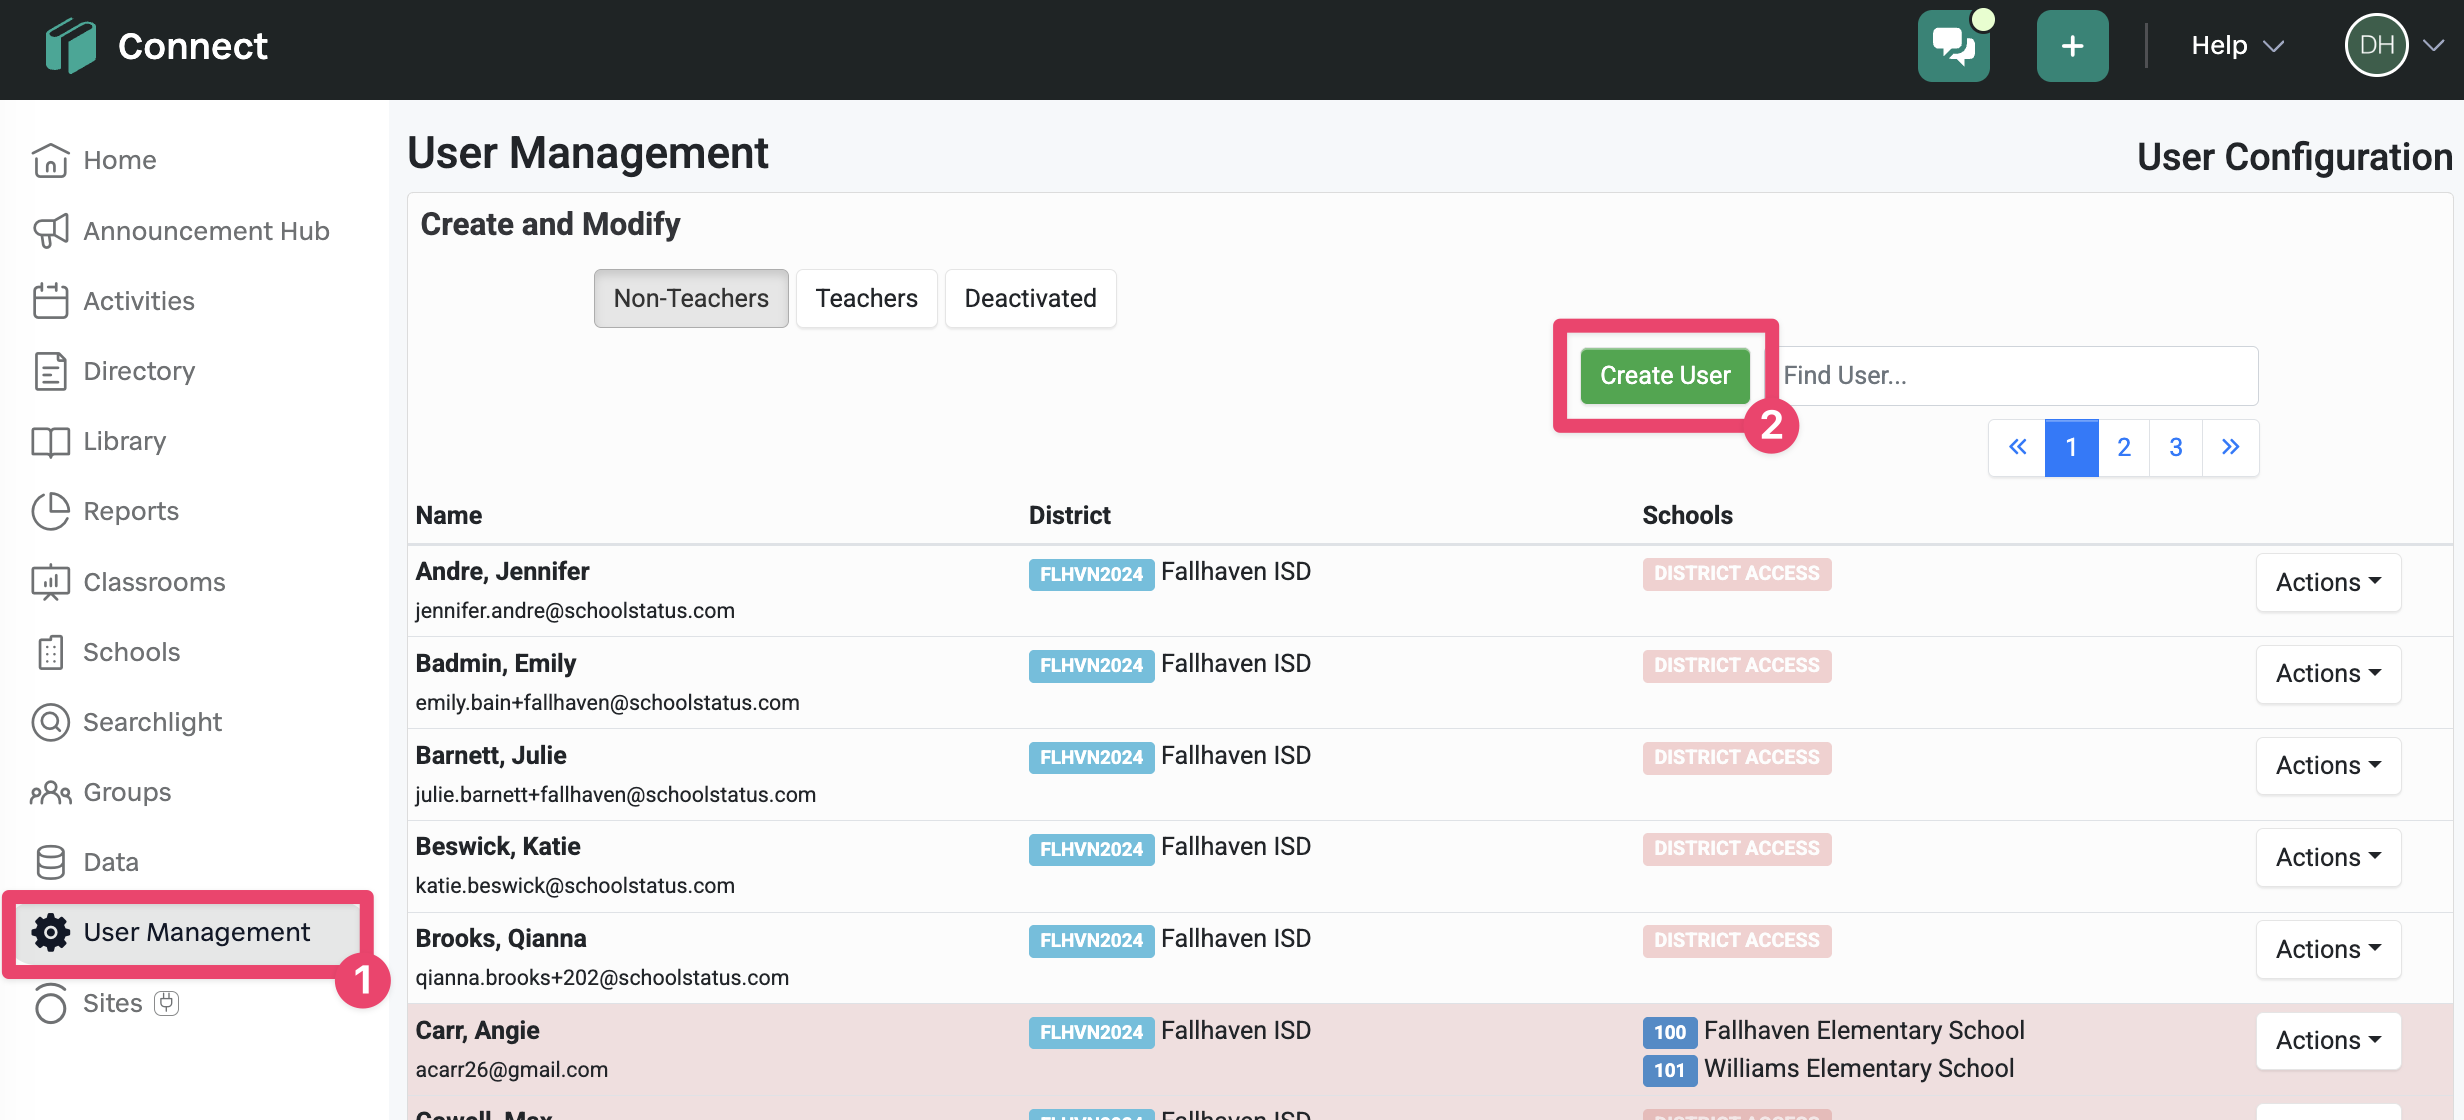The height and width of the screenshot is (1120, 2464).
Task: Open the chat messages icon
Action: [x=1953, y=46]
